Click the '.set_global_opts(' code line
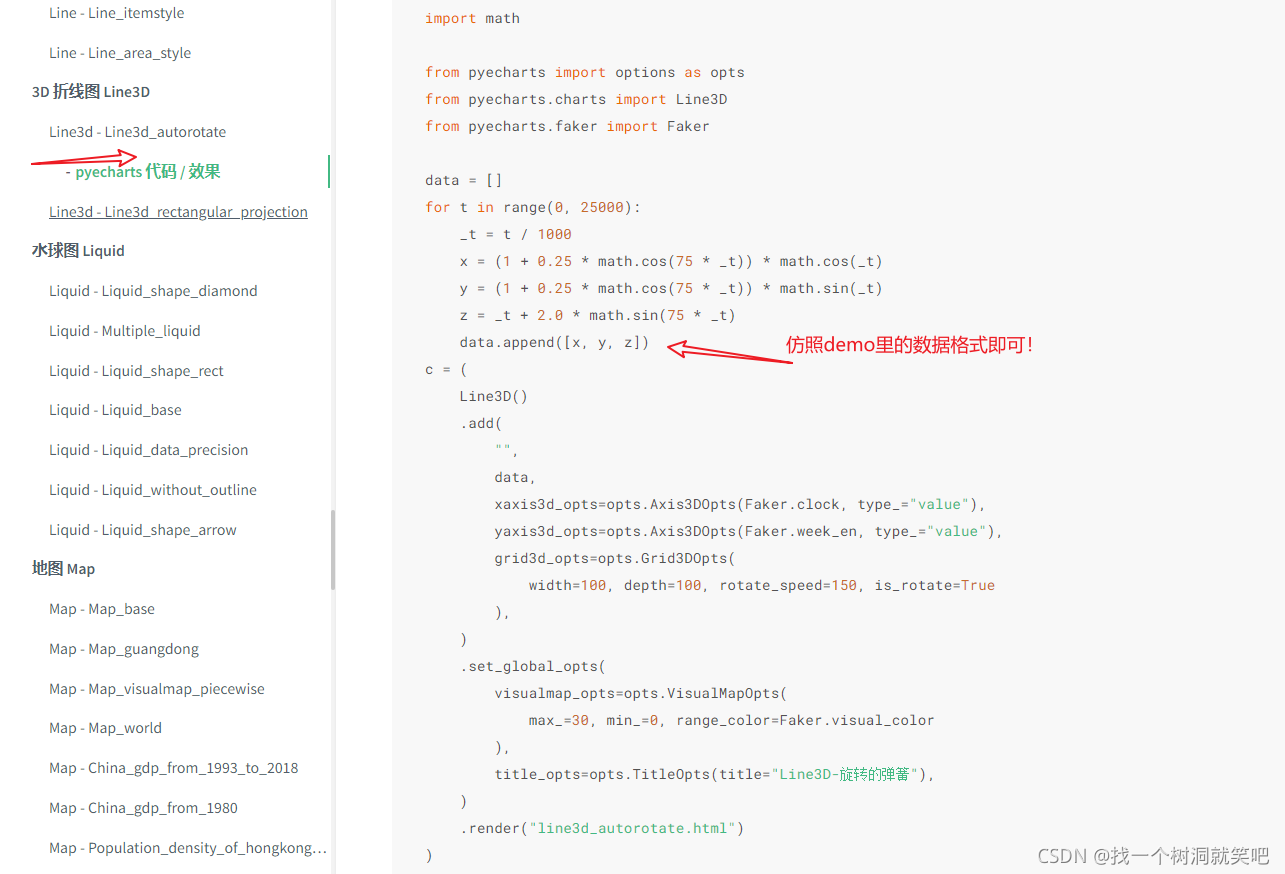1285x874 pixels. pyautogui.click(x=533, y=666)
